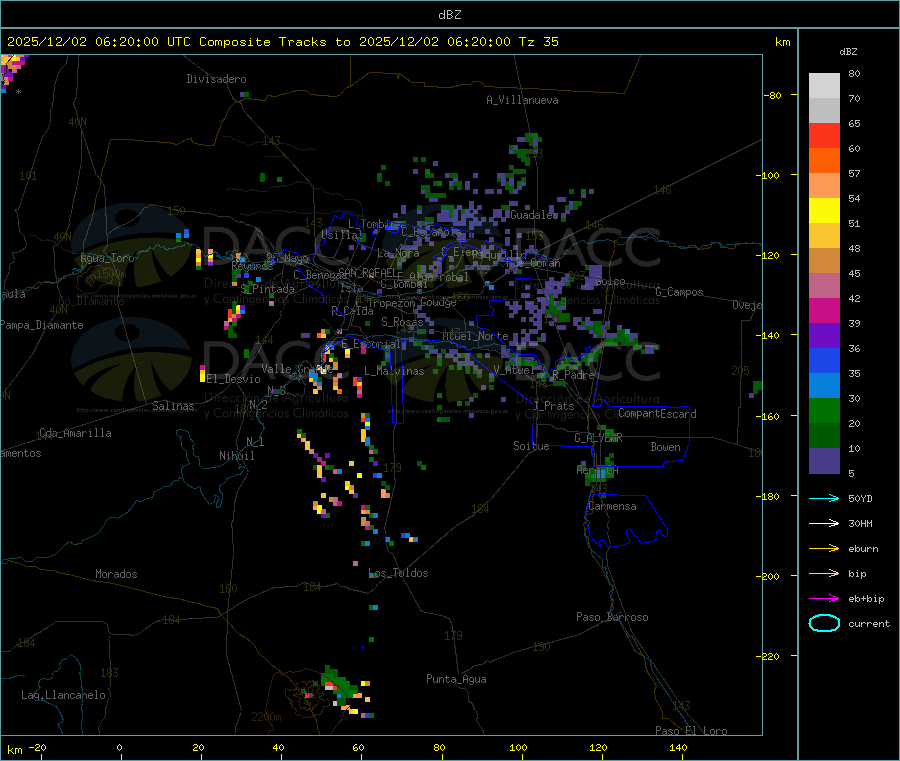This screenshot has width=900, height=761.
Task: Select the green 20 dBZ color band
Action: (x=824, y=410)
